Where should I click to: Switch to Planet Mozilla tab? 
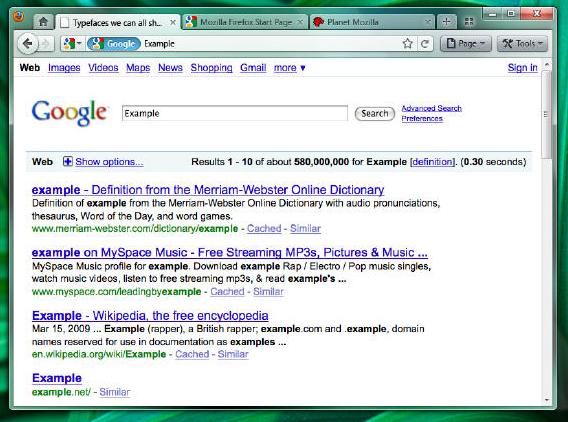coord(372,22)
